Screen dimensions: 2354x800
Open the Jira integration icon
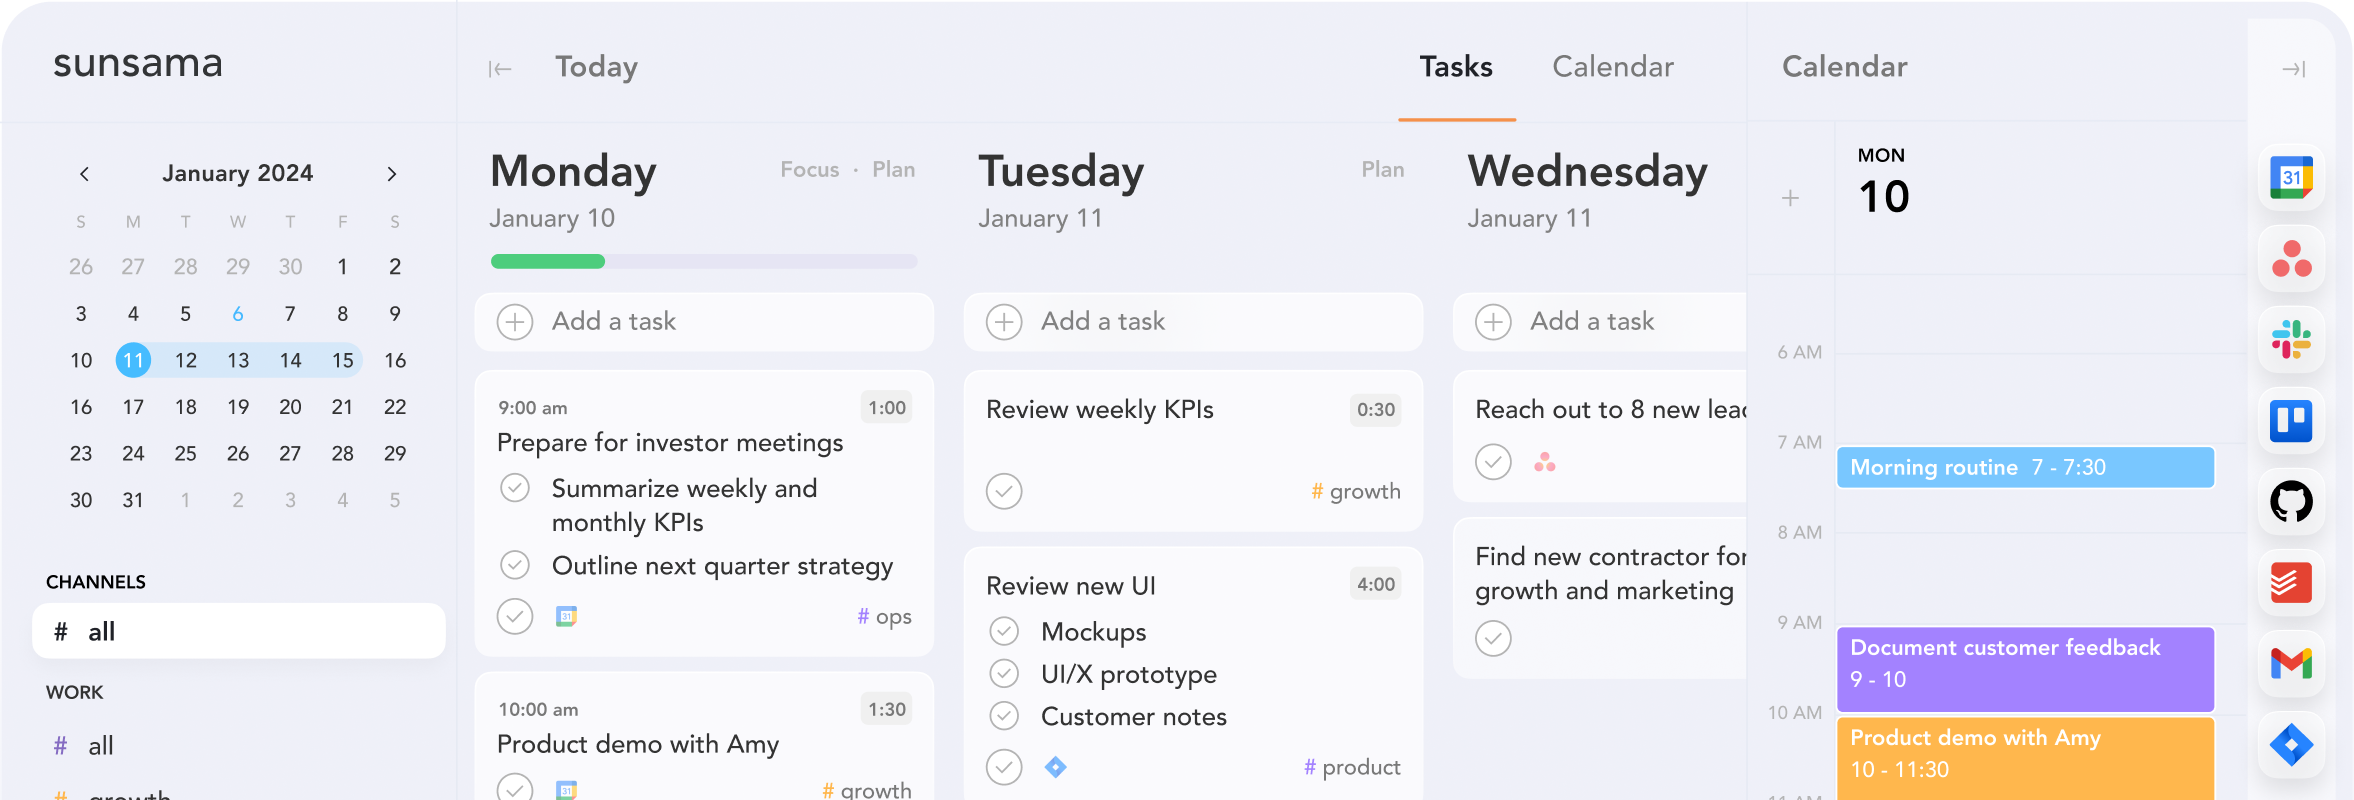2291,745
